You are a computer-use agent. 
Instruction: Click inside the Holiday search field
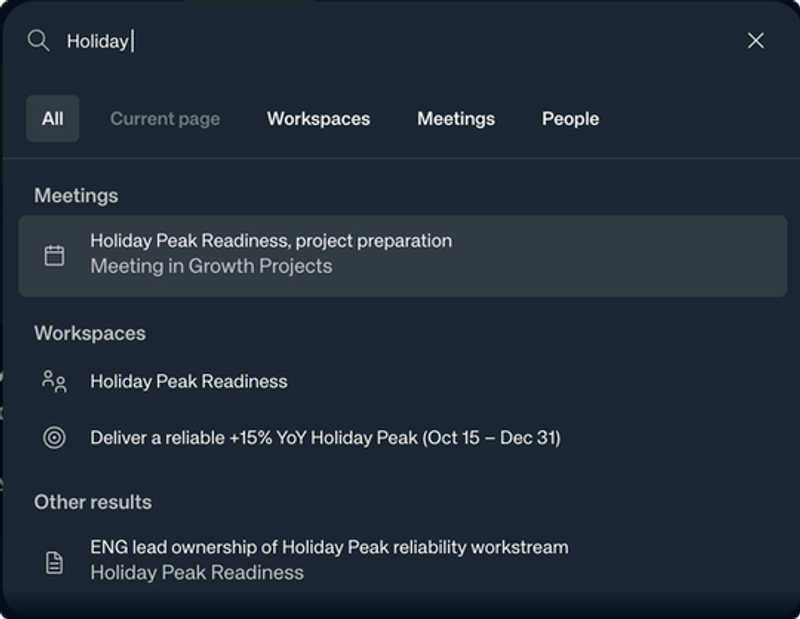[398, 41]
